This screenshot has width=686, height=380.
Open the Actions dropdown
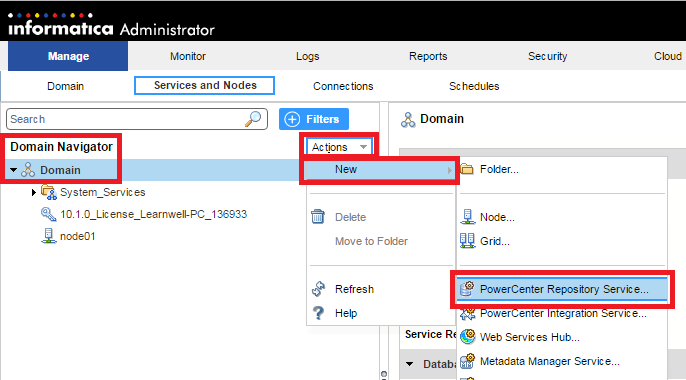[339, 147]
